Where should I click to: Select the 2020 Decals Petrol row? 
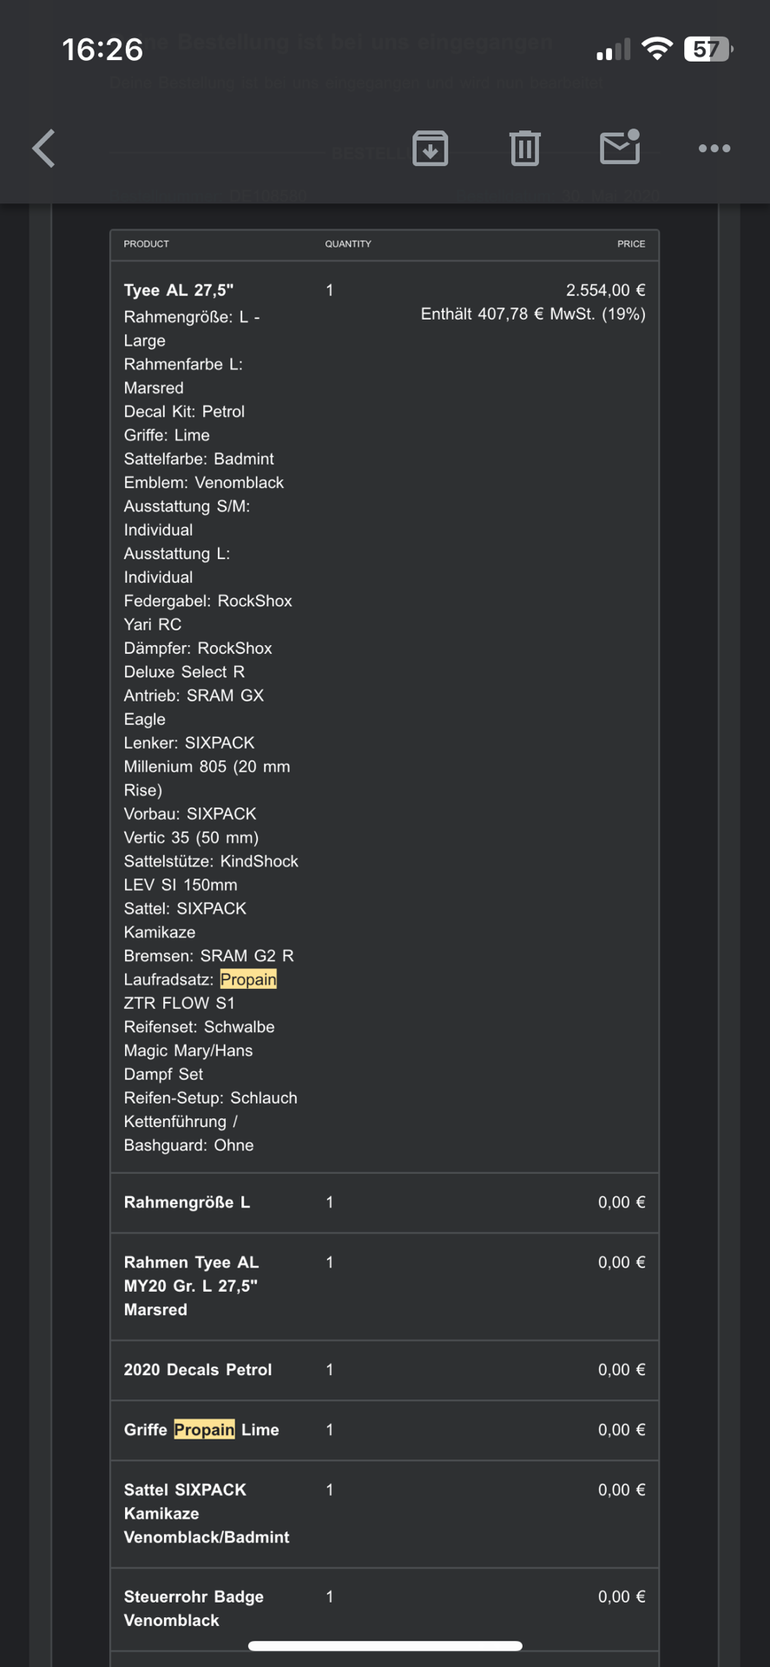385,1370
